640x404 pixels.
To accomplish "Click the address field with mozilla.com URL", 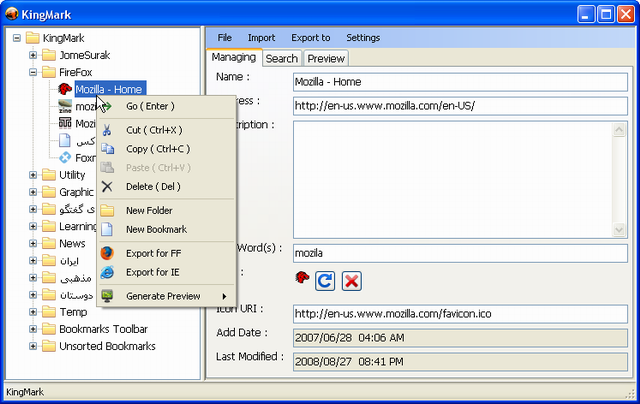I will coord(460,106).
